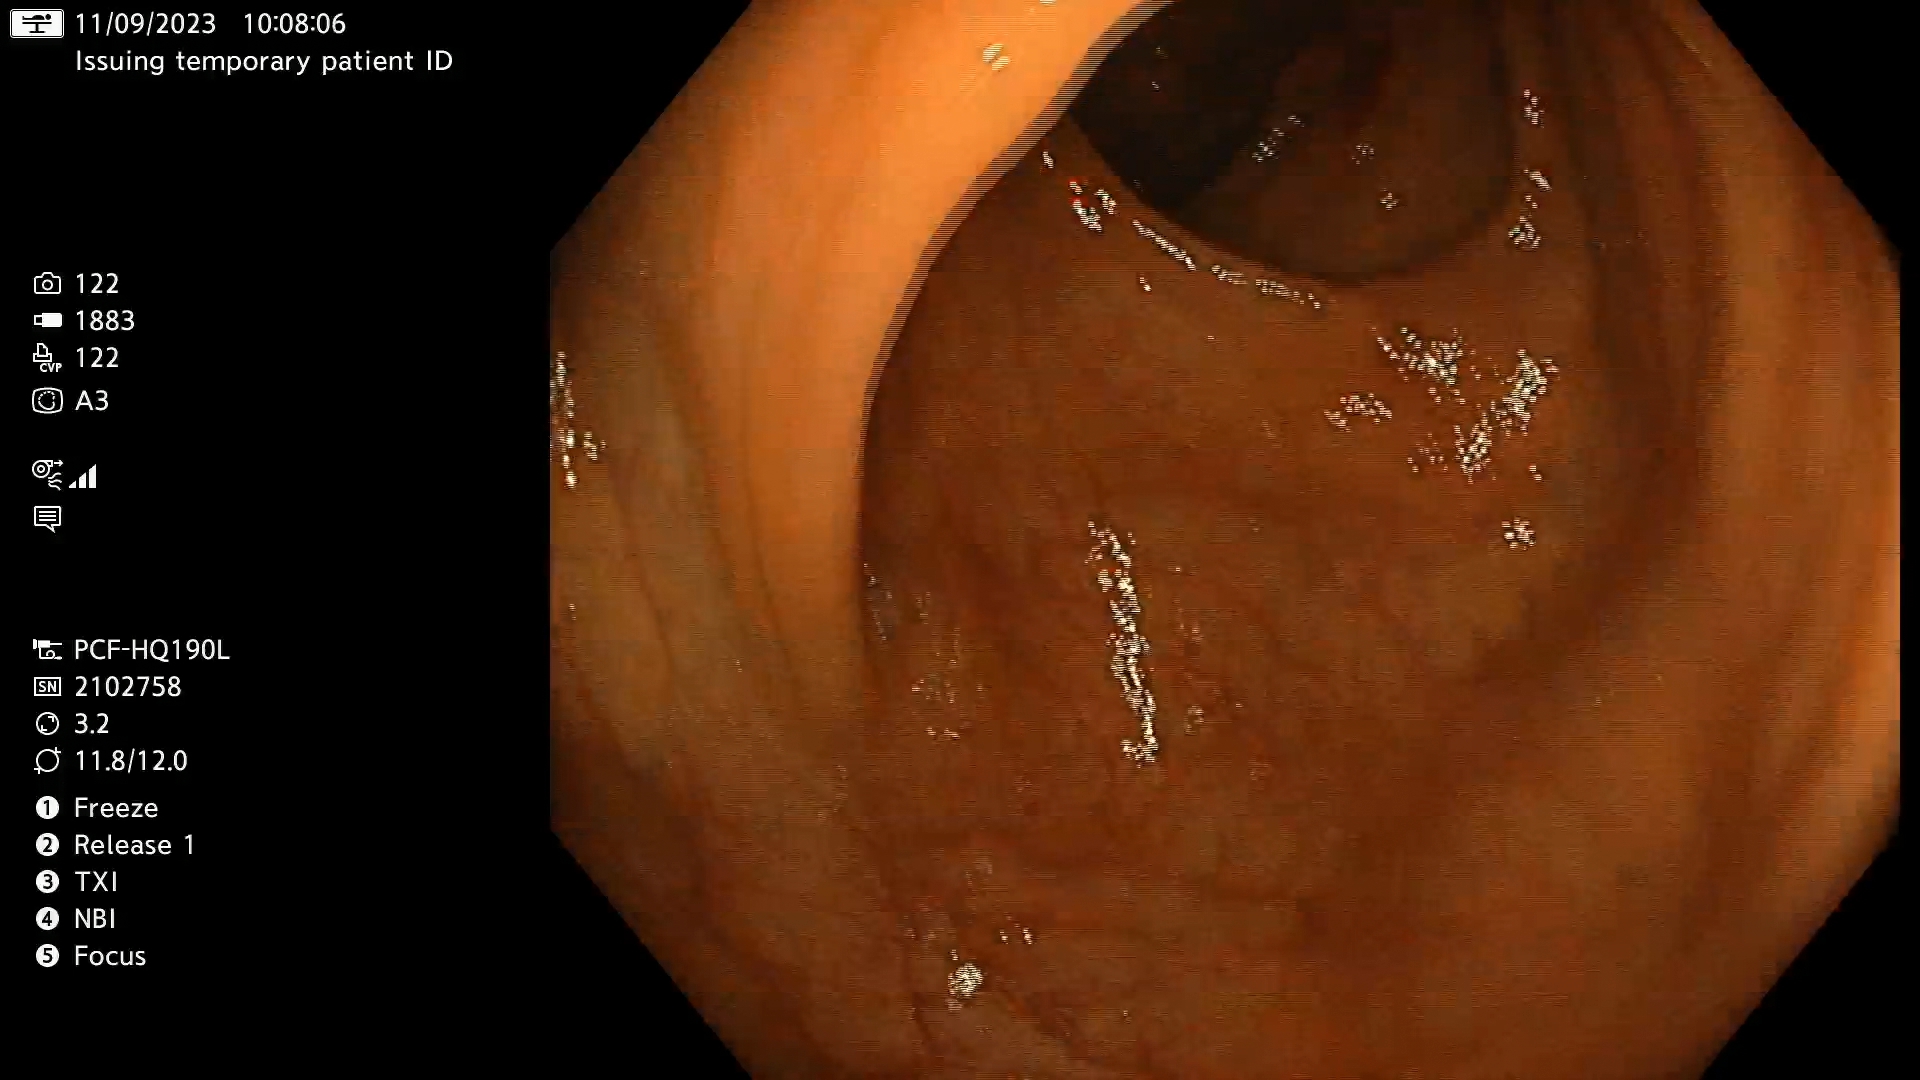1920x1080 pixels.
Task: Click the channel size value 3.2
Action: (x=92, y=724)
